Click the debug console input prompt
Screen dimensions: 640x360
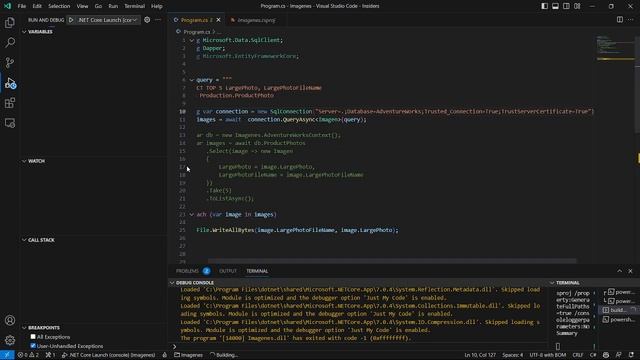(359, 347)
